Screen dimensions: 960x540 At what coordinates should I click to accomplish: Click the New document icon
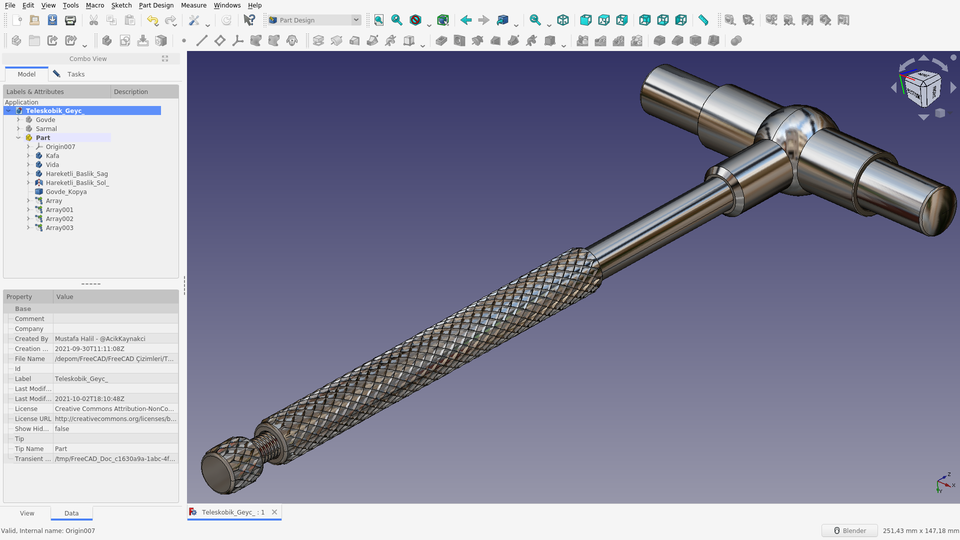[17, 20]
